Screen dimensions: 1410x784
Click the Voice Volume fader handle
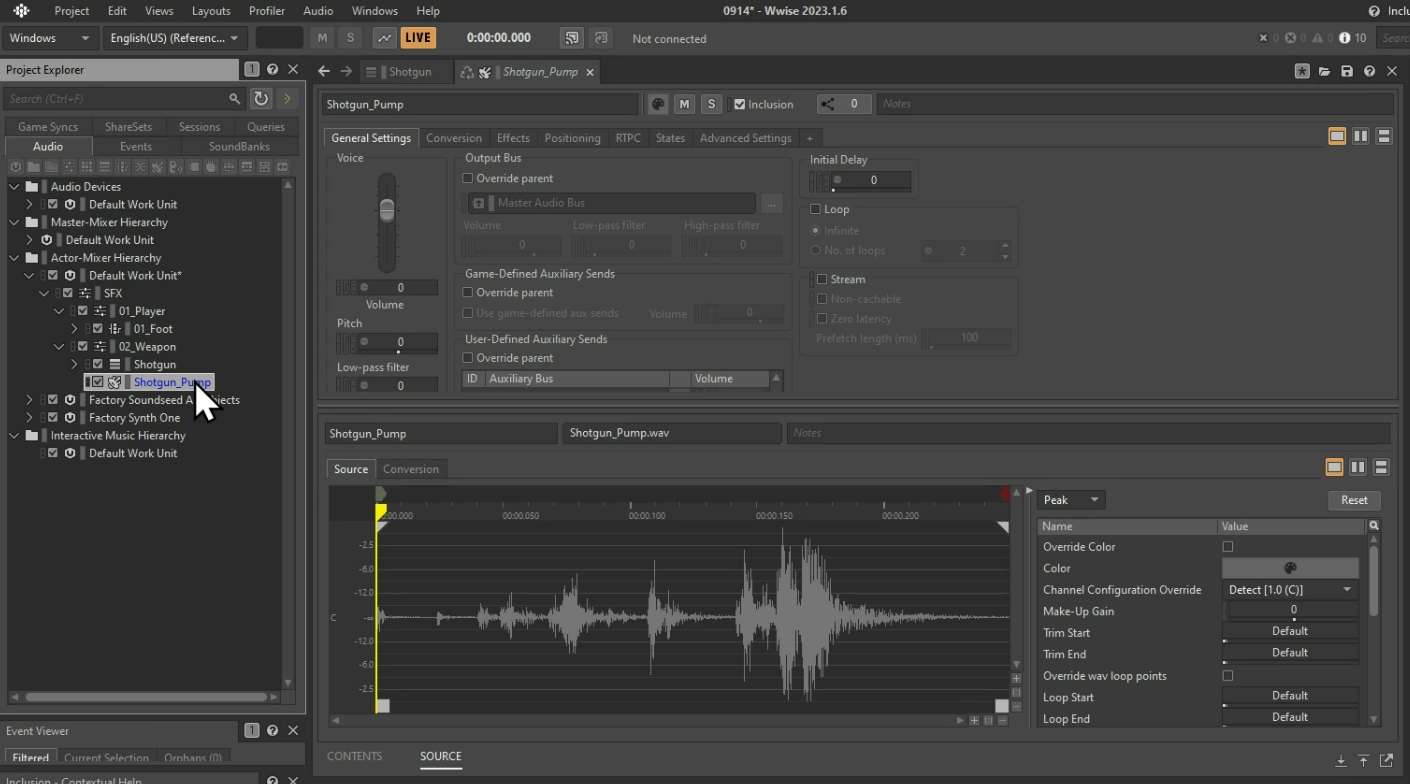386,210
